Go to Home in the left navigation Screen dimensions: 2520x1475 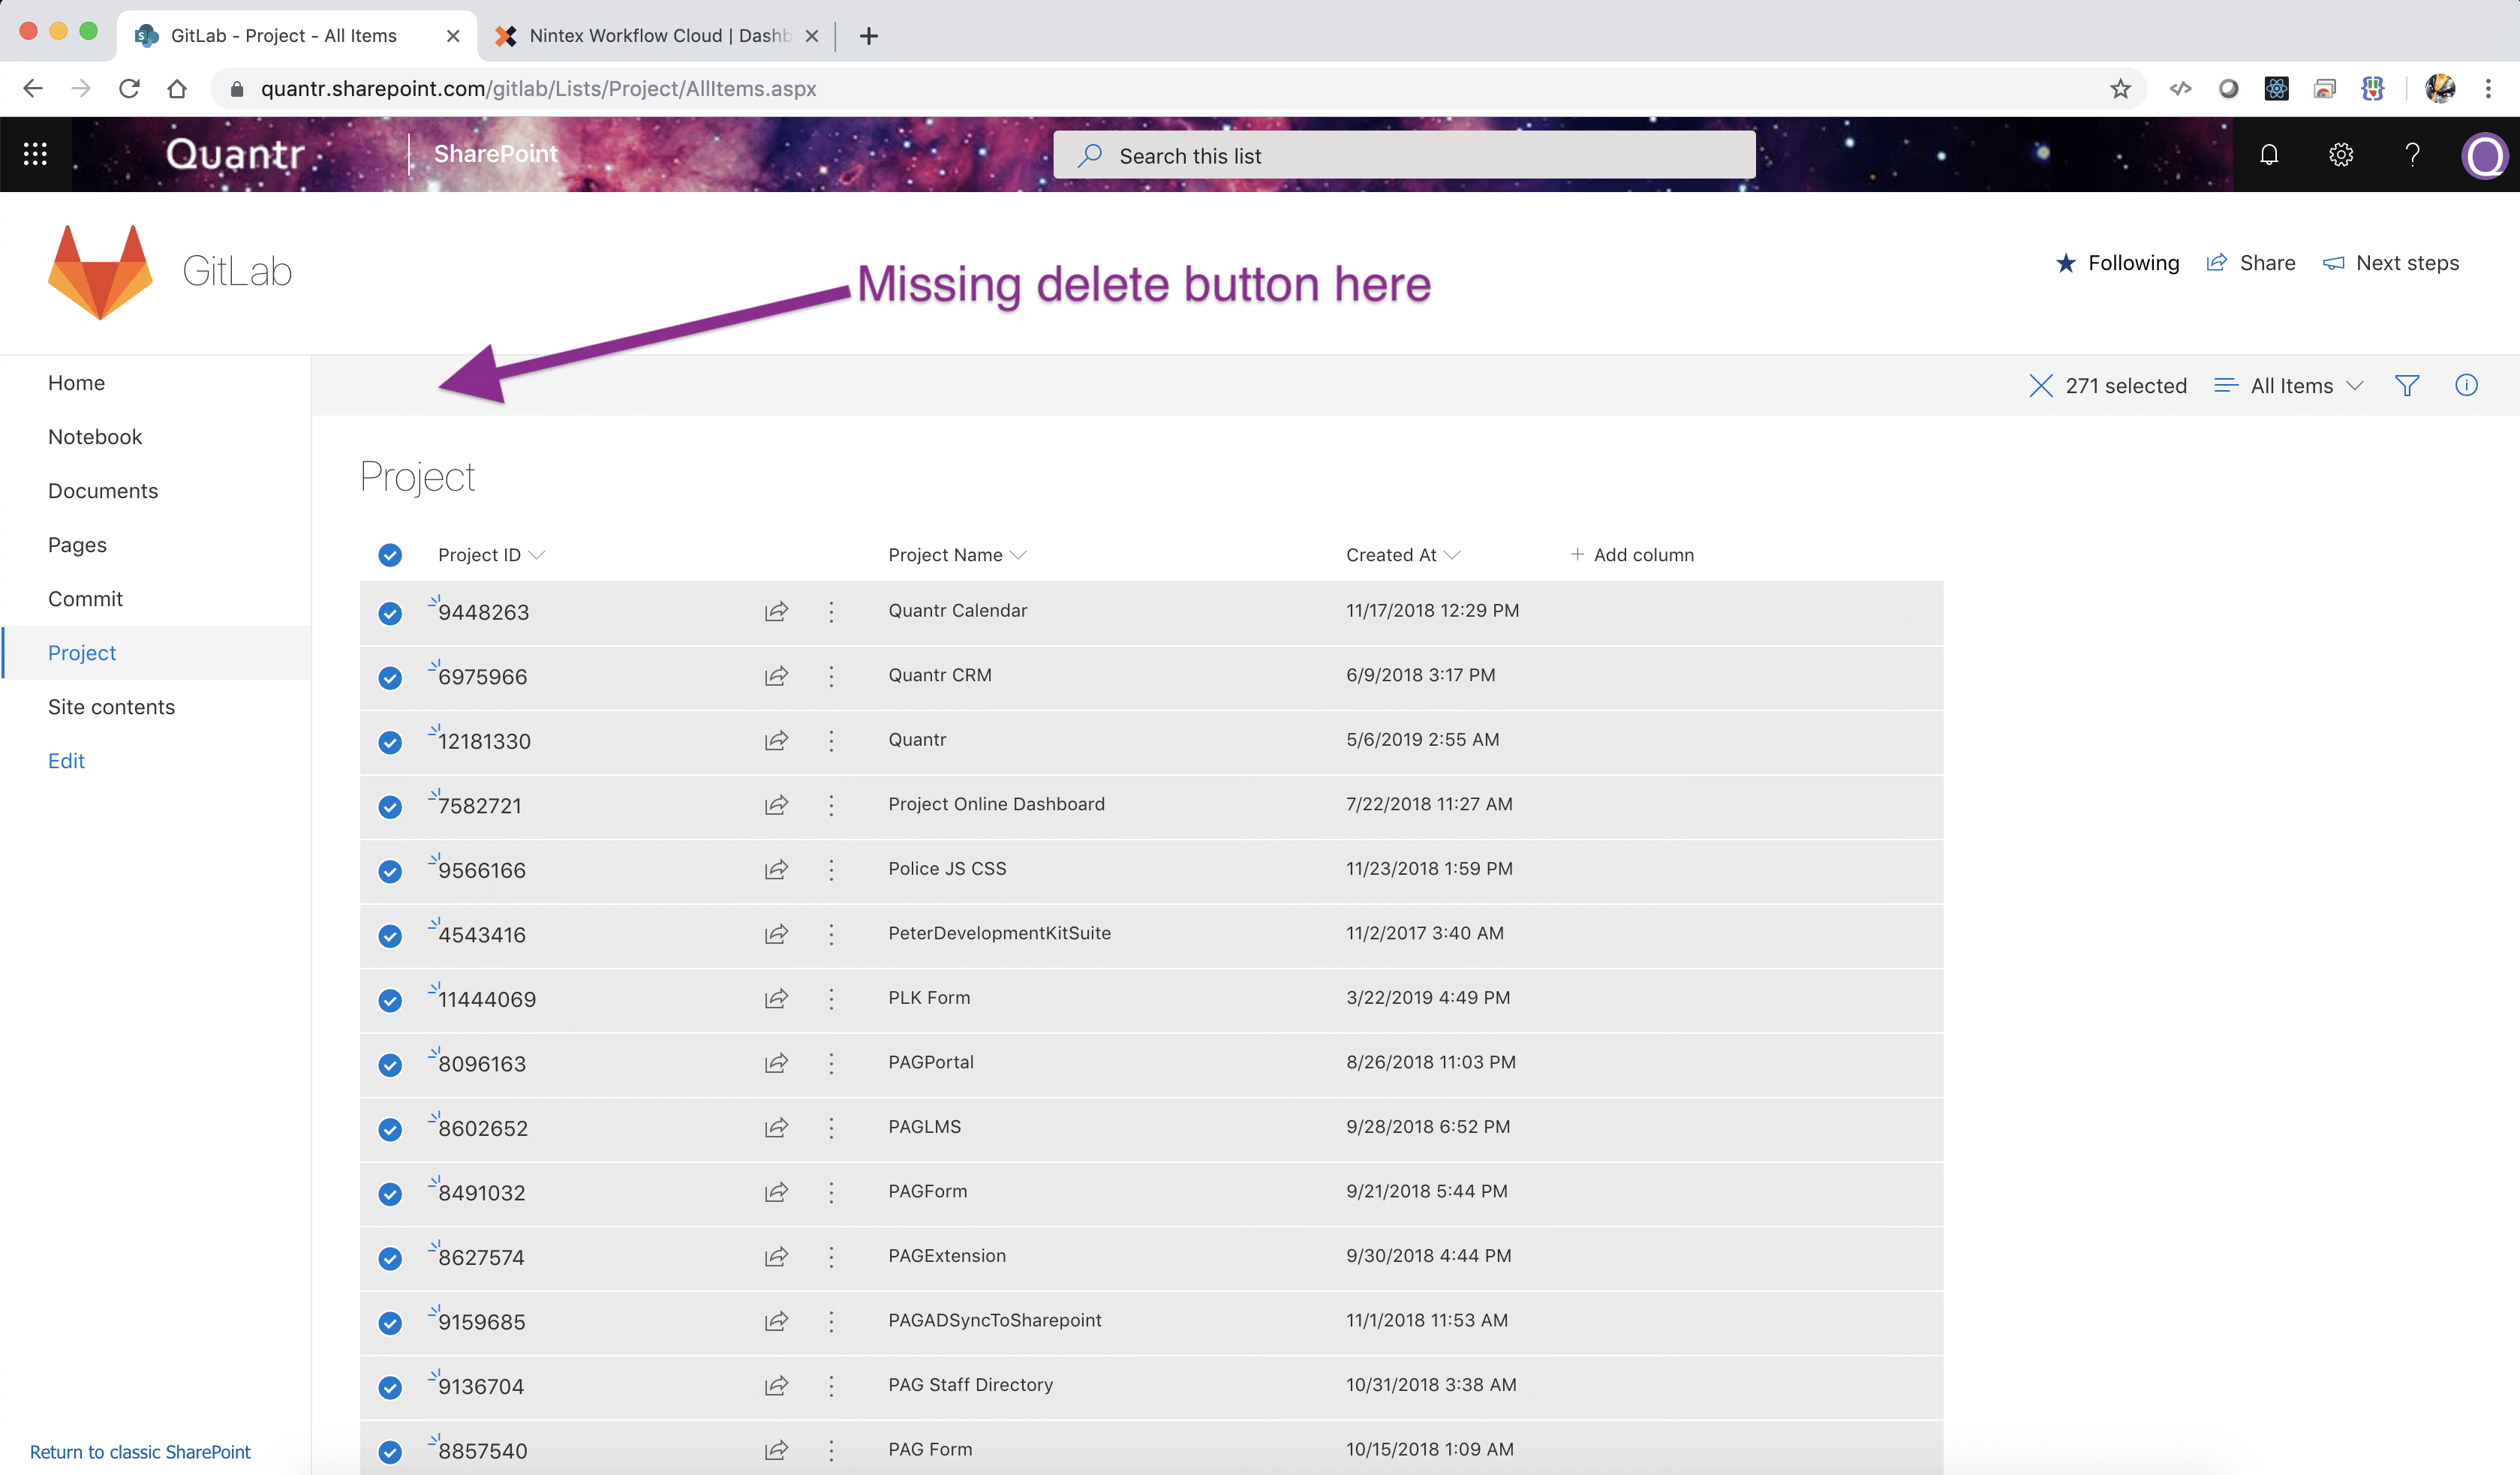coord(76,383)
